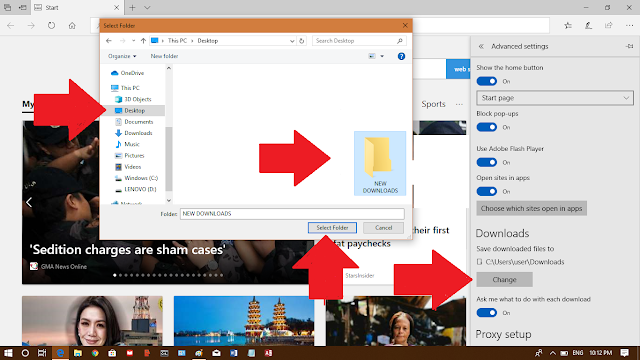Click the clock showing 10:12 PM
Image resolution: width=640 pixels, height=360 pixels.
click(x=601, y=353)
